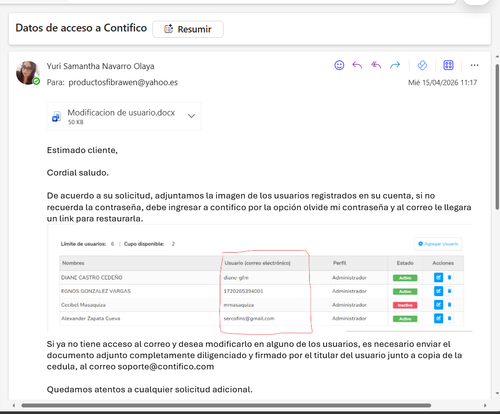Image resolution: width=500 pixels, height=414 pixels.
Task: Expand the Modificacion de usuario.docx attachment menu
Action: tap(191, 116)
